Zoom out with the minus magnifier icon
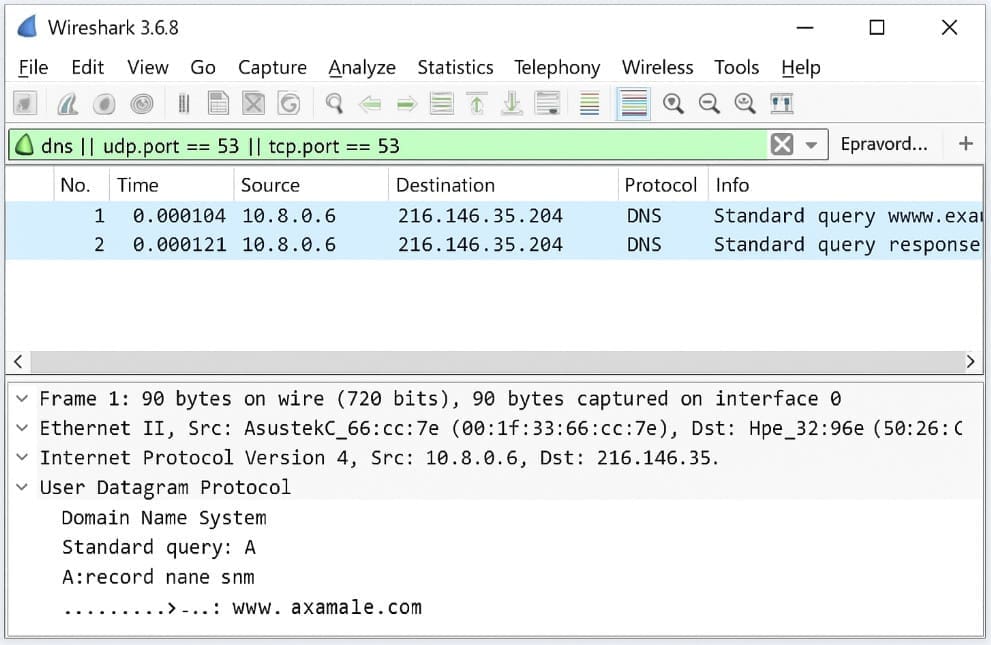This screenshot has height=645, width=991. [709, 104]
